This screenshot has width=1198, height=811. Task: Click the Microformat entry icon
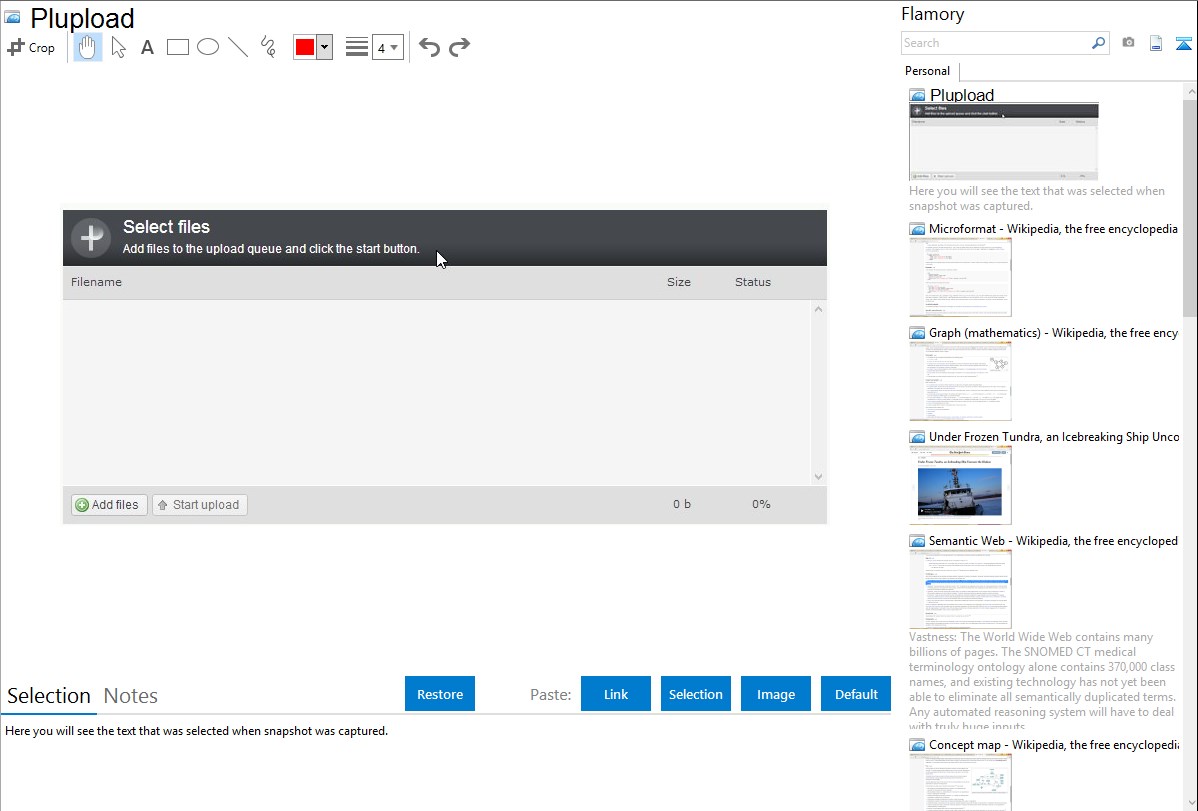pyautogui.click(x=917, y=229)
